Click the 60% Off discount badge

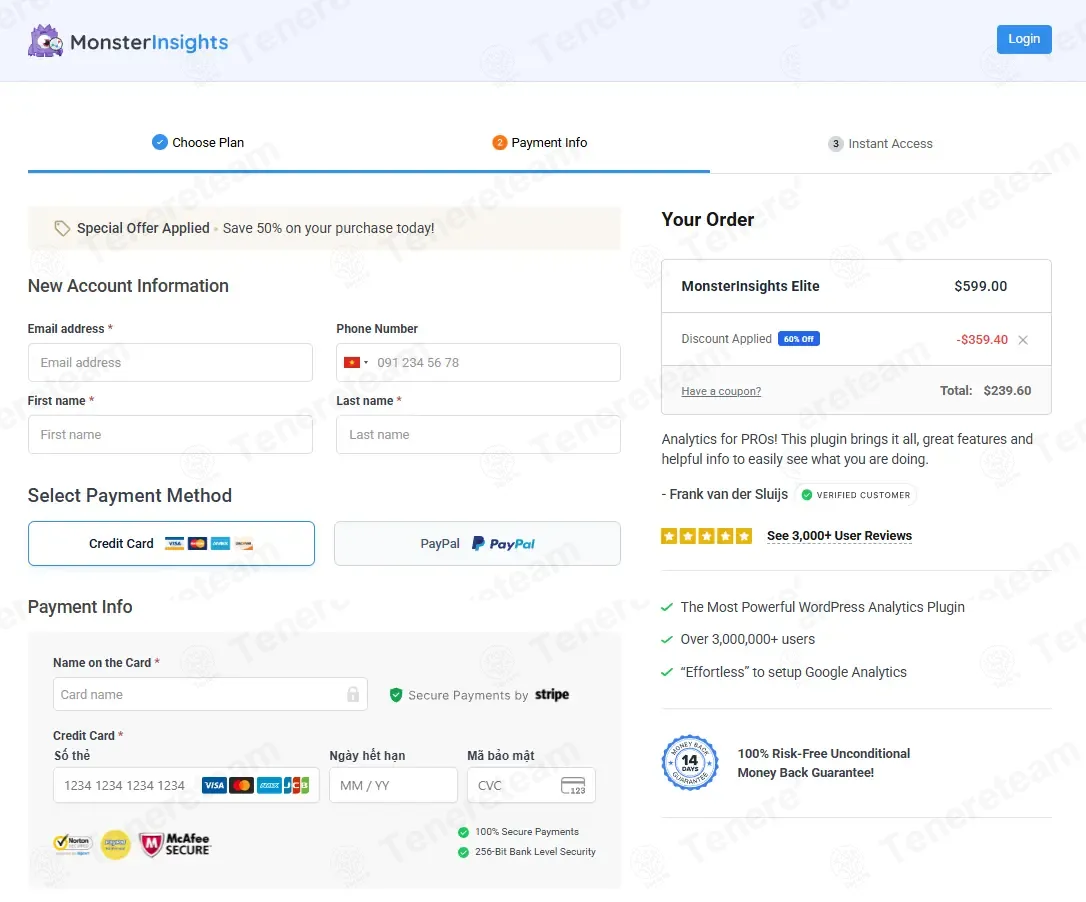tap(799, 339)
